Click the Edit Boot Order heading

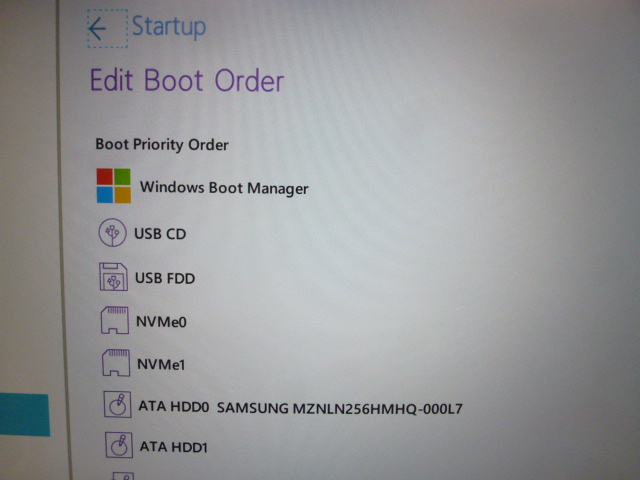coord(187,81)
